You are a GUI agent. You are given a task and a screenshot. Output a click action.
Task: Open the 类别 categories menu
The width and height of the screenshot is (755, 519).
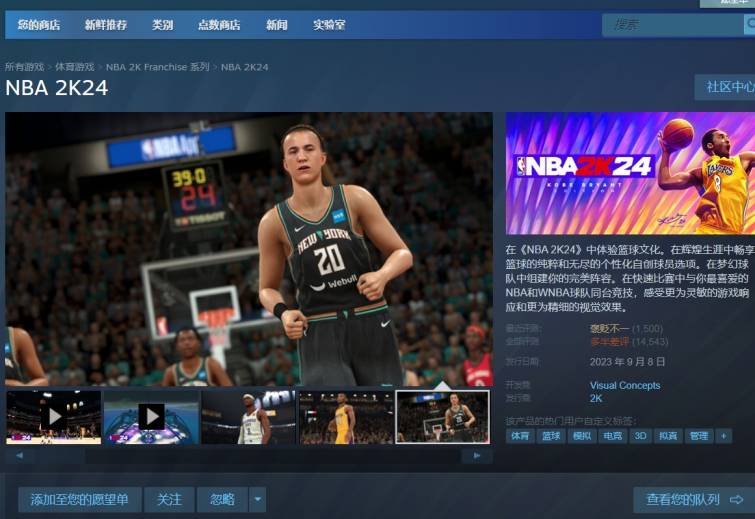pos(162,25)
